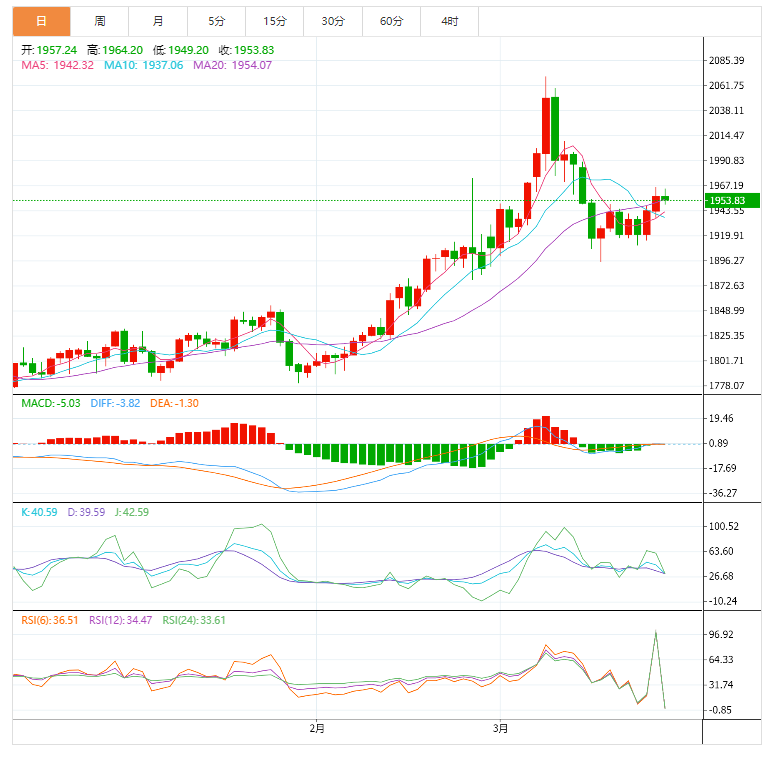The height and width of the screenshot is (758, 773).
Task: Click the MA10: 1937.06 legend label
Action: [x=143, y=65]
